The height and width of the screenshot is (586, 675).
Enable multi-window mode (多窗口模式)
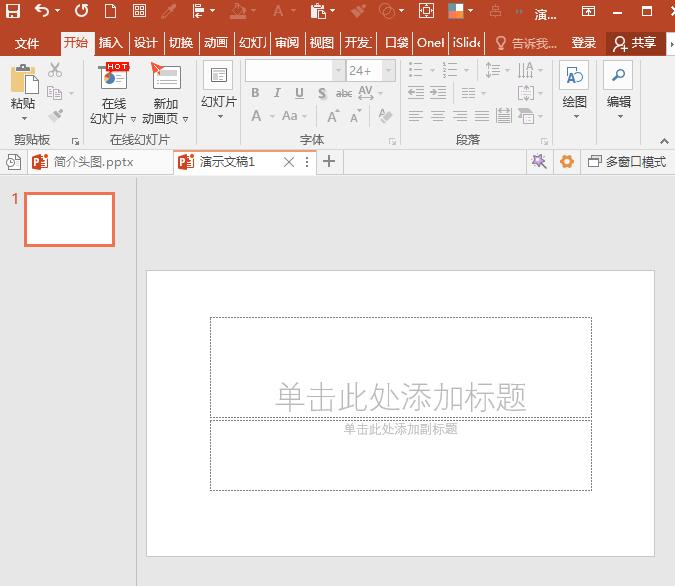[627, 162]
